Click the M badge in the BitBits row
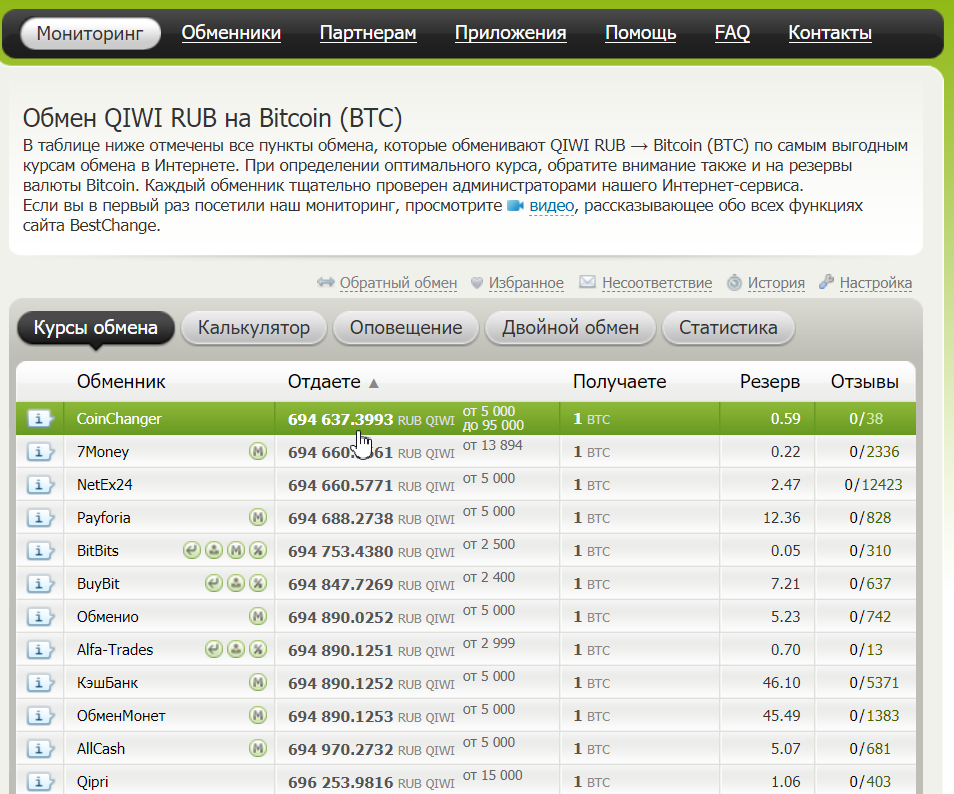 coord(236,551)
